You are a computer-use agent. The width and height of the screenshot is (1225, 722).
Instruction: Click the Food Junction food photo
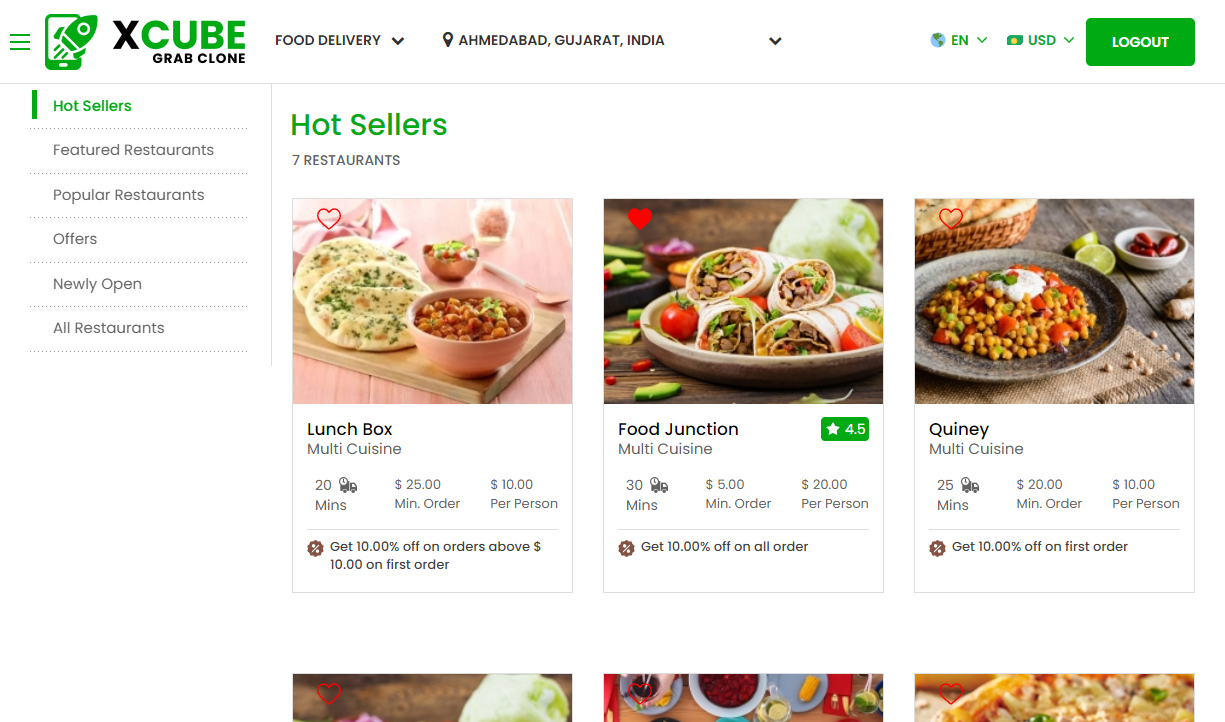tap(743, 301)
